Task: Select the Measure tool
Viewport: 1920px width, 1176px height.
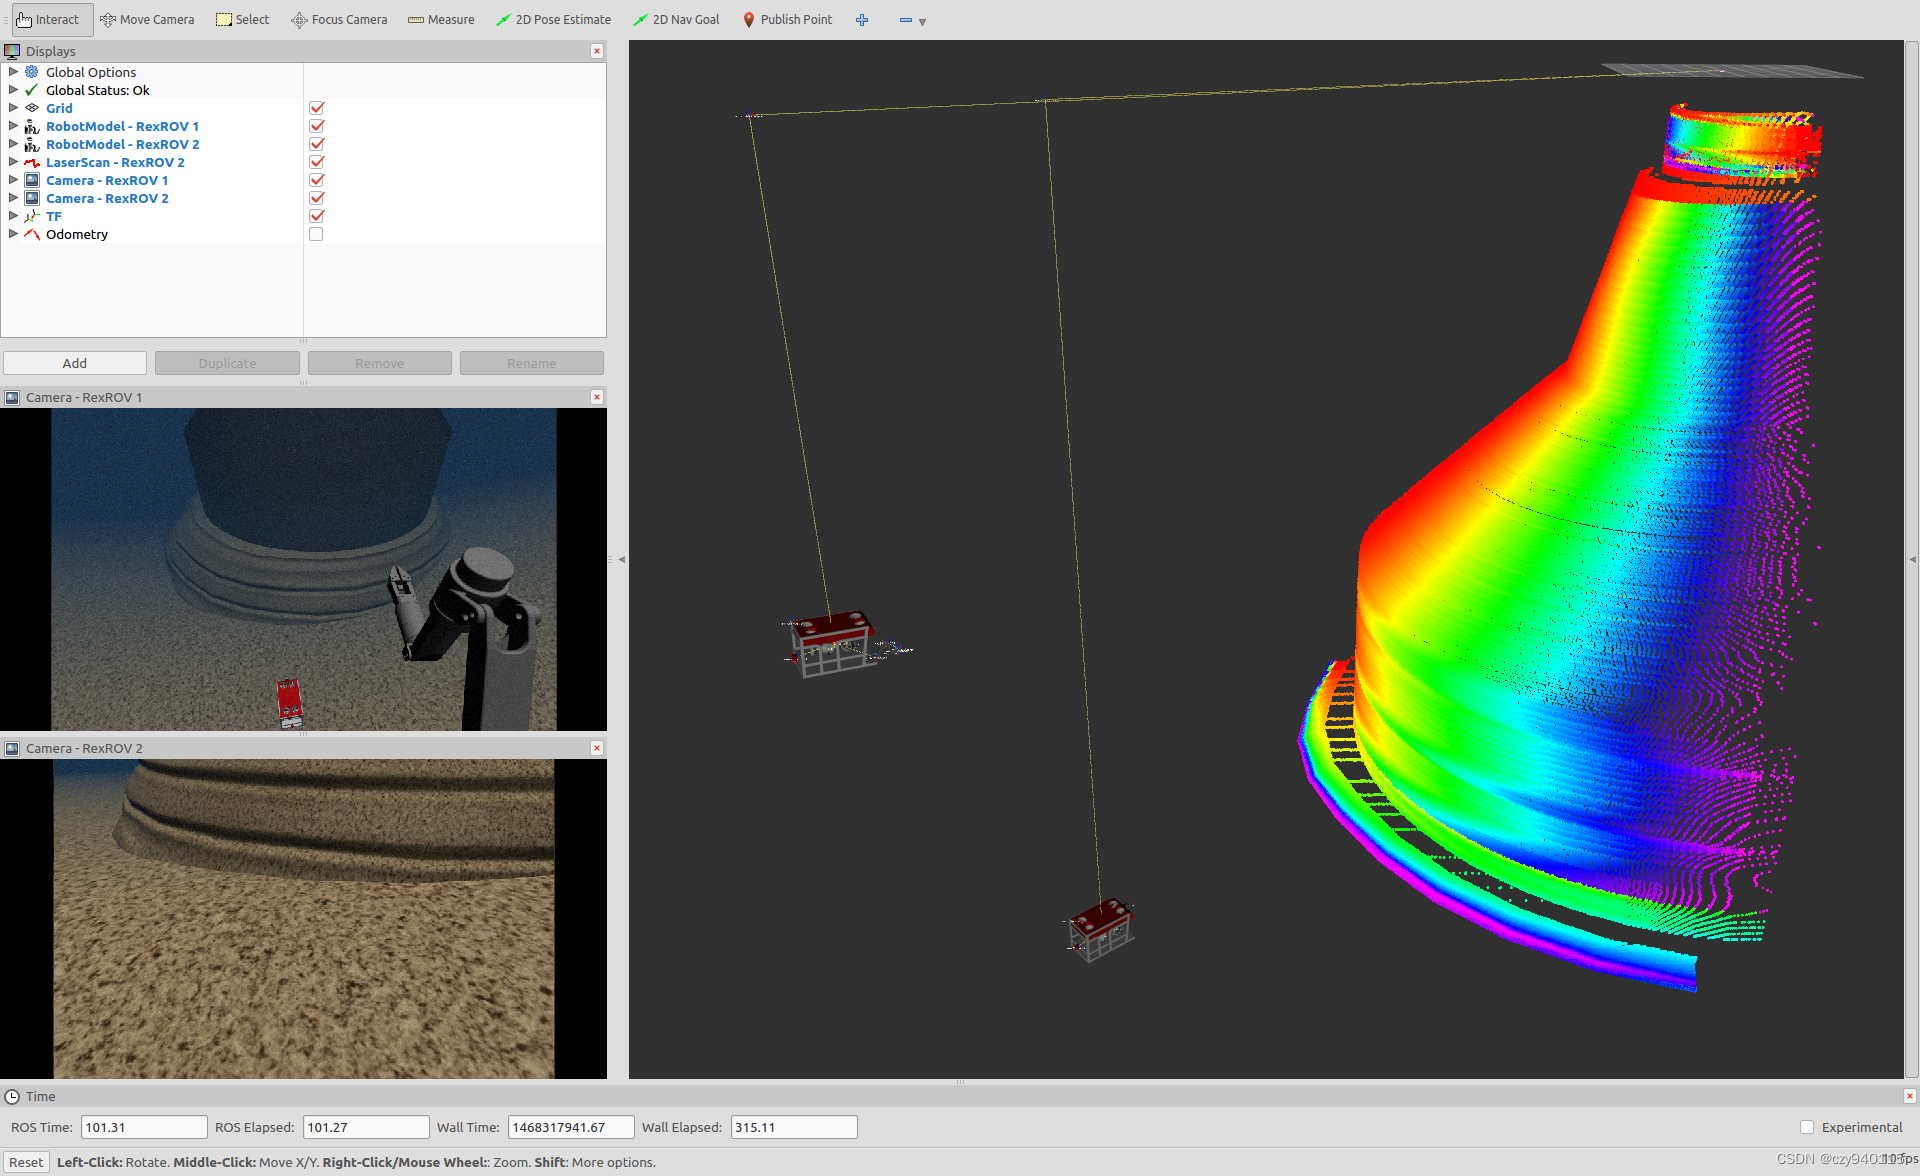Action: click(x=446, y=18)
